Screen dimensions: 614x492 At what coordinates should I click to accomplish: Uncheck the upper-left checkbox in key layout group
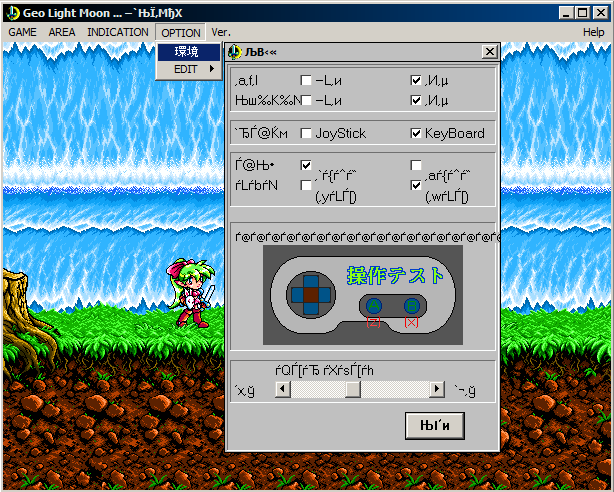point(306,165)
